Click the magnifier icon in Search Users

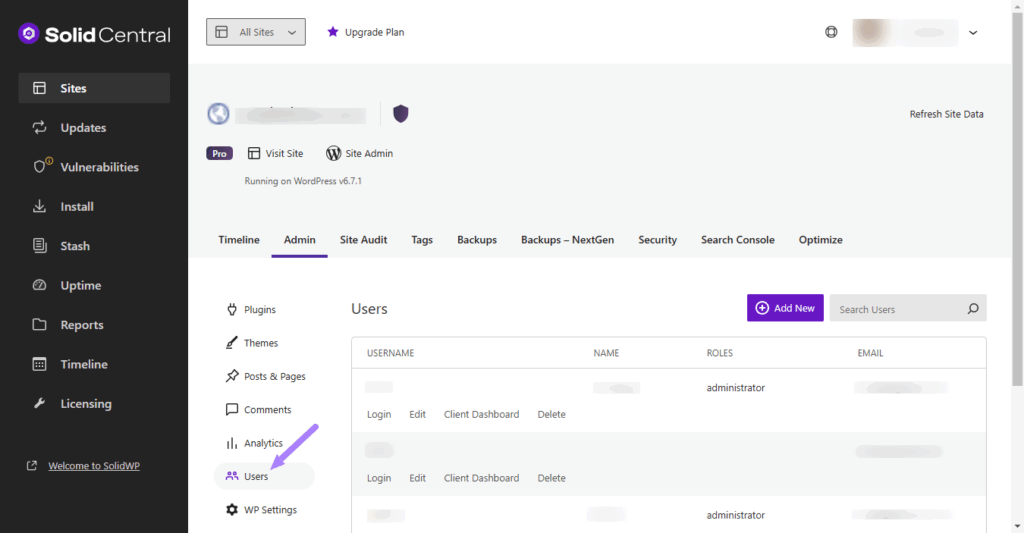(x=972, y=309)
